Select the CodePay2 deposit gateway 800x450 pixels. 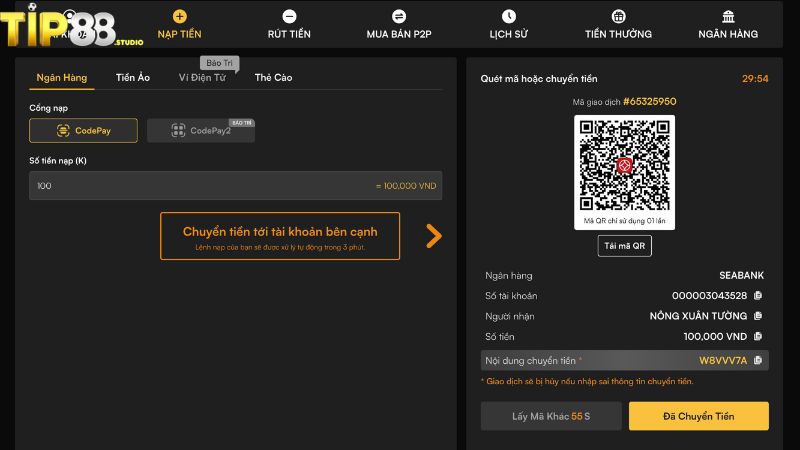(201, 131)
